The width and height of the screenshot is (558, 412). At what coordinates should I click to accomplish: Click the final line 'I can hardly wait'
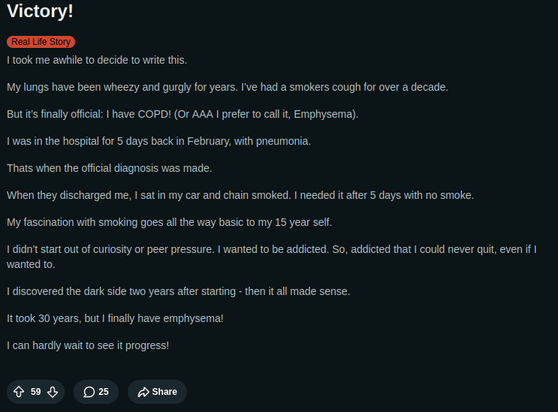(x=88, y=345)
